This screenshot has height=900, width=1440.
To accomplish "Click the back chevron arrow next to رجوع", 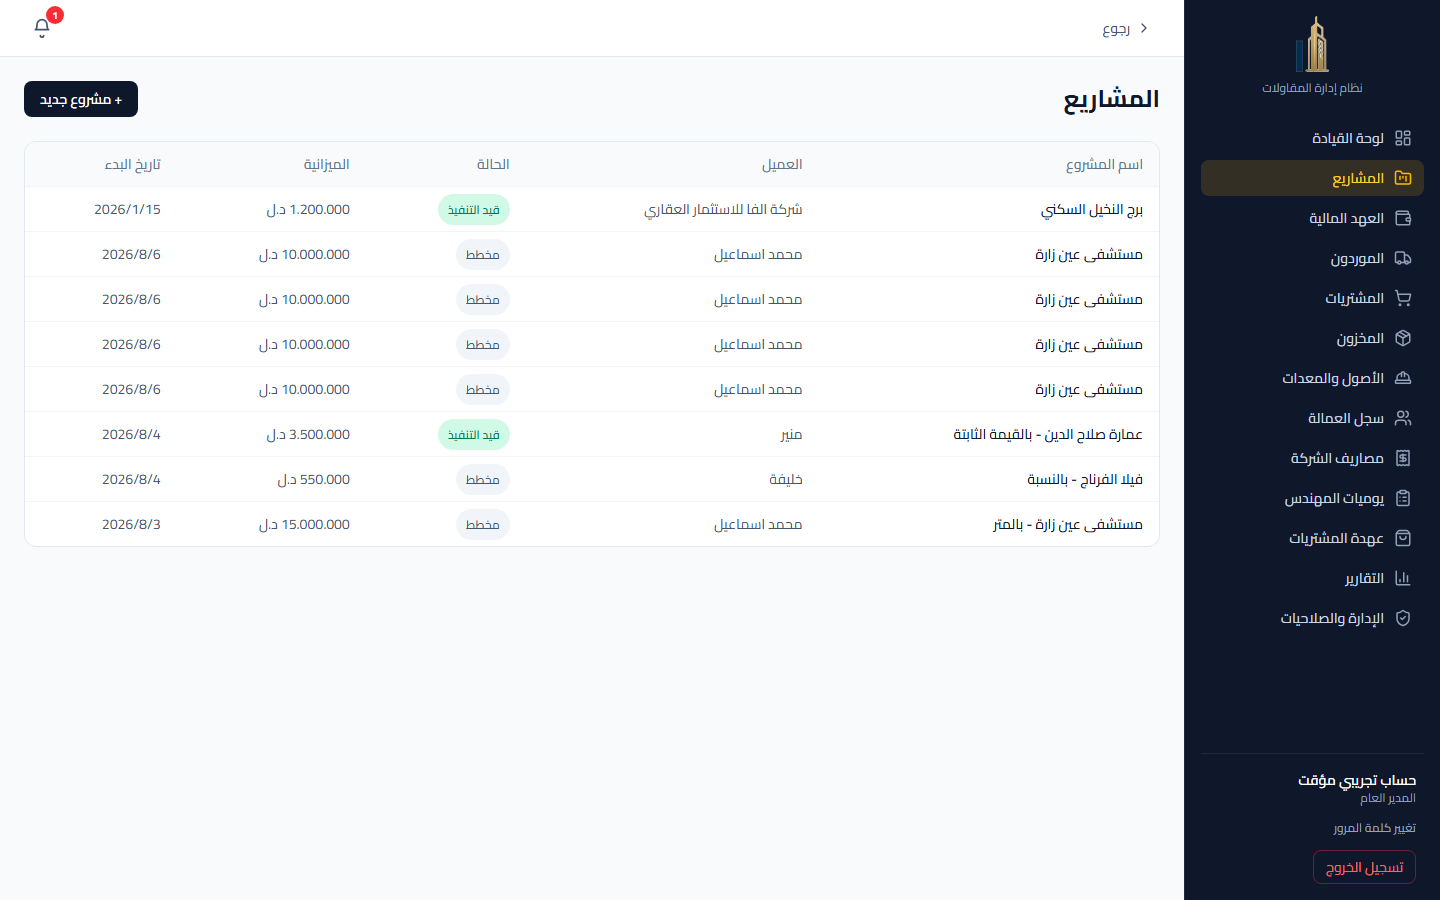I will (x=1144, y=28).
